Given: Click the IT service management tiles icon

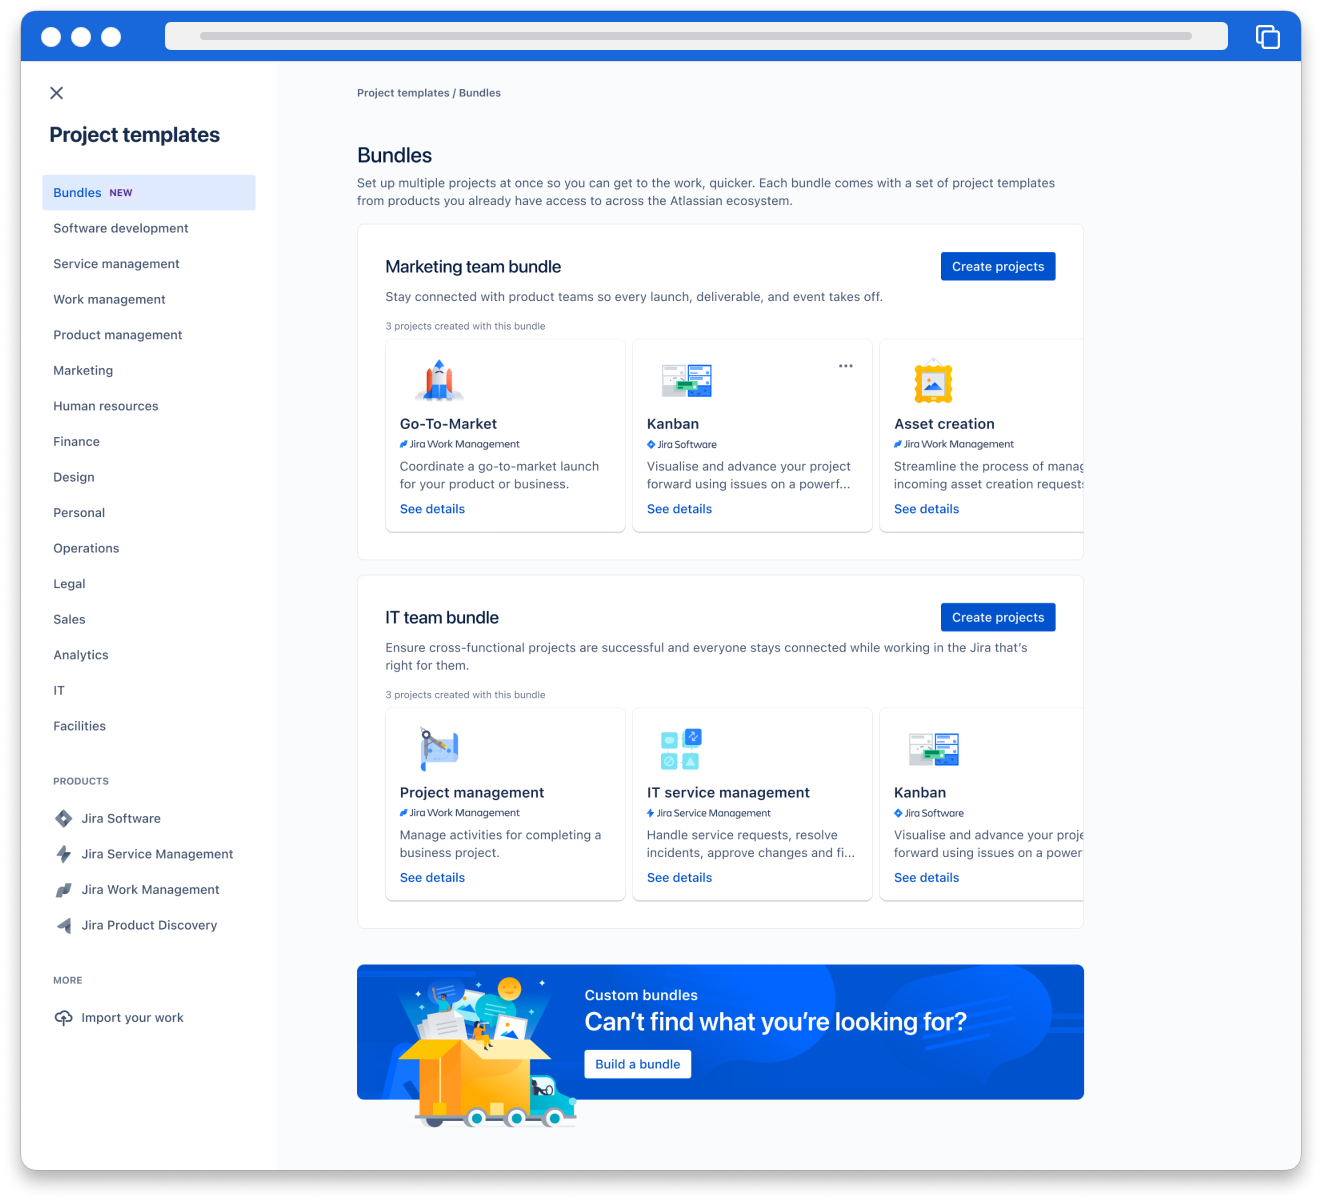Looking at the screenshot, I should [x=681, y=749].
